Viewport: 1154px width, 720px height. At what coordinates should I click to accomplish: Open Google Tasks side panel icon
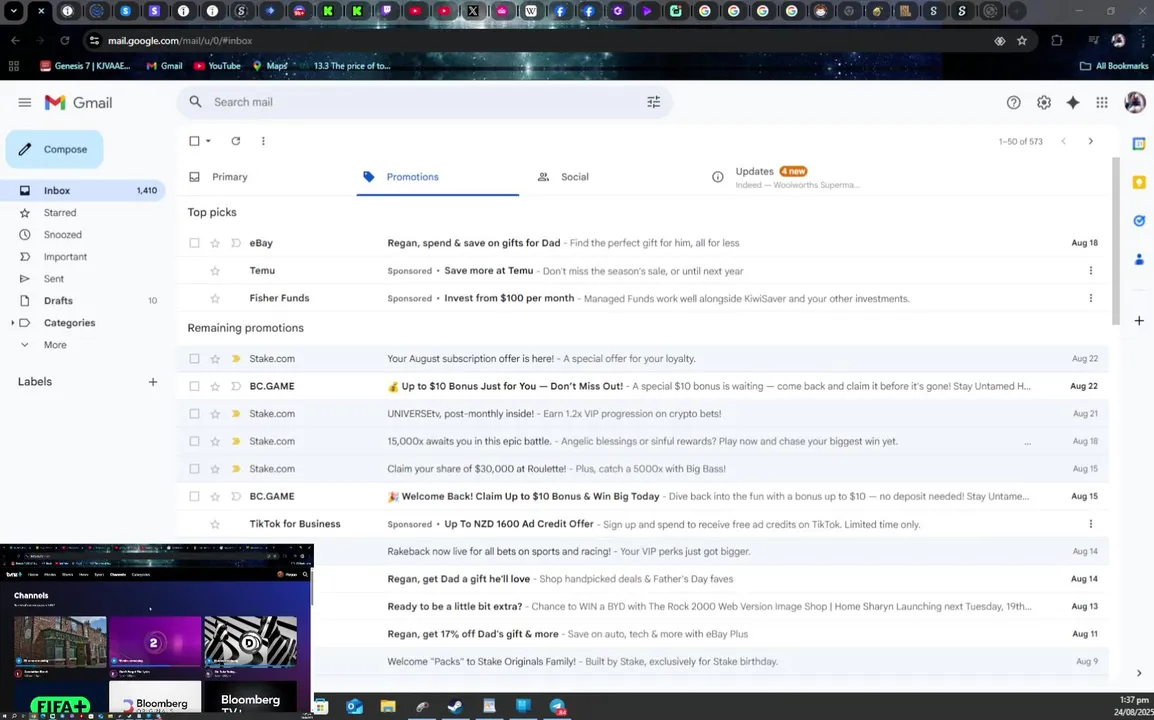(x=1139, y=220)
